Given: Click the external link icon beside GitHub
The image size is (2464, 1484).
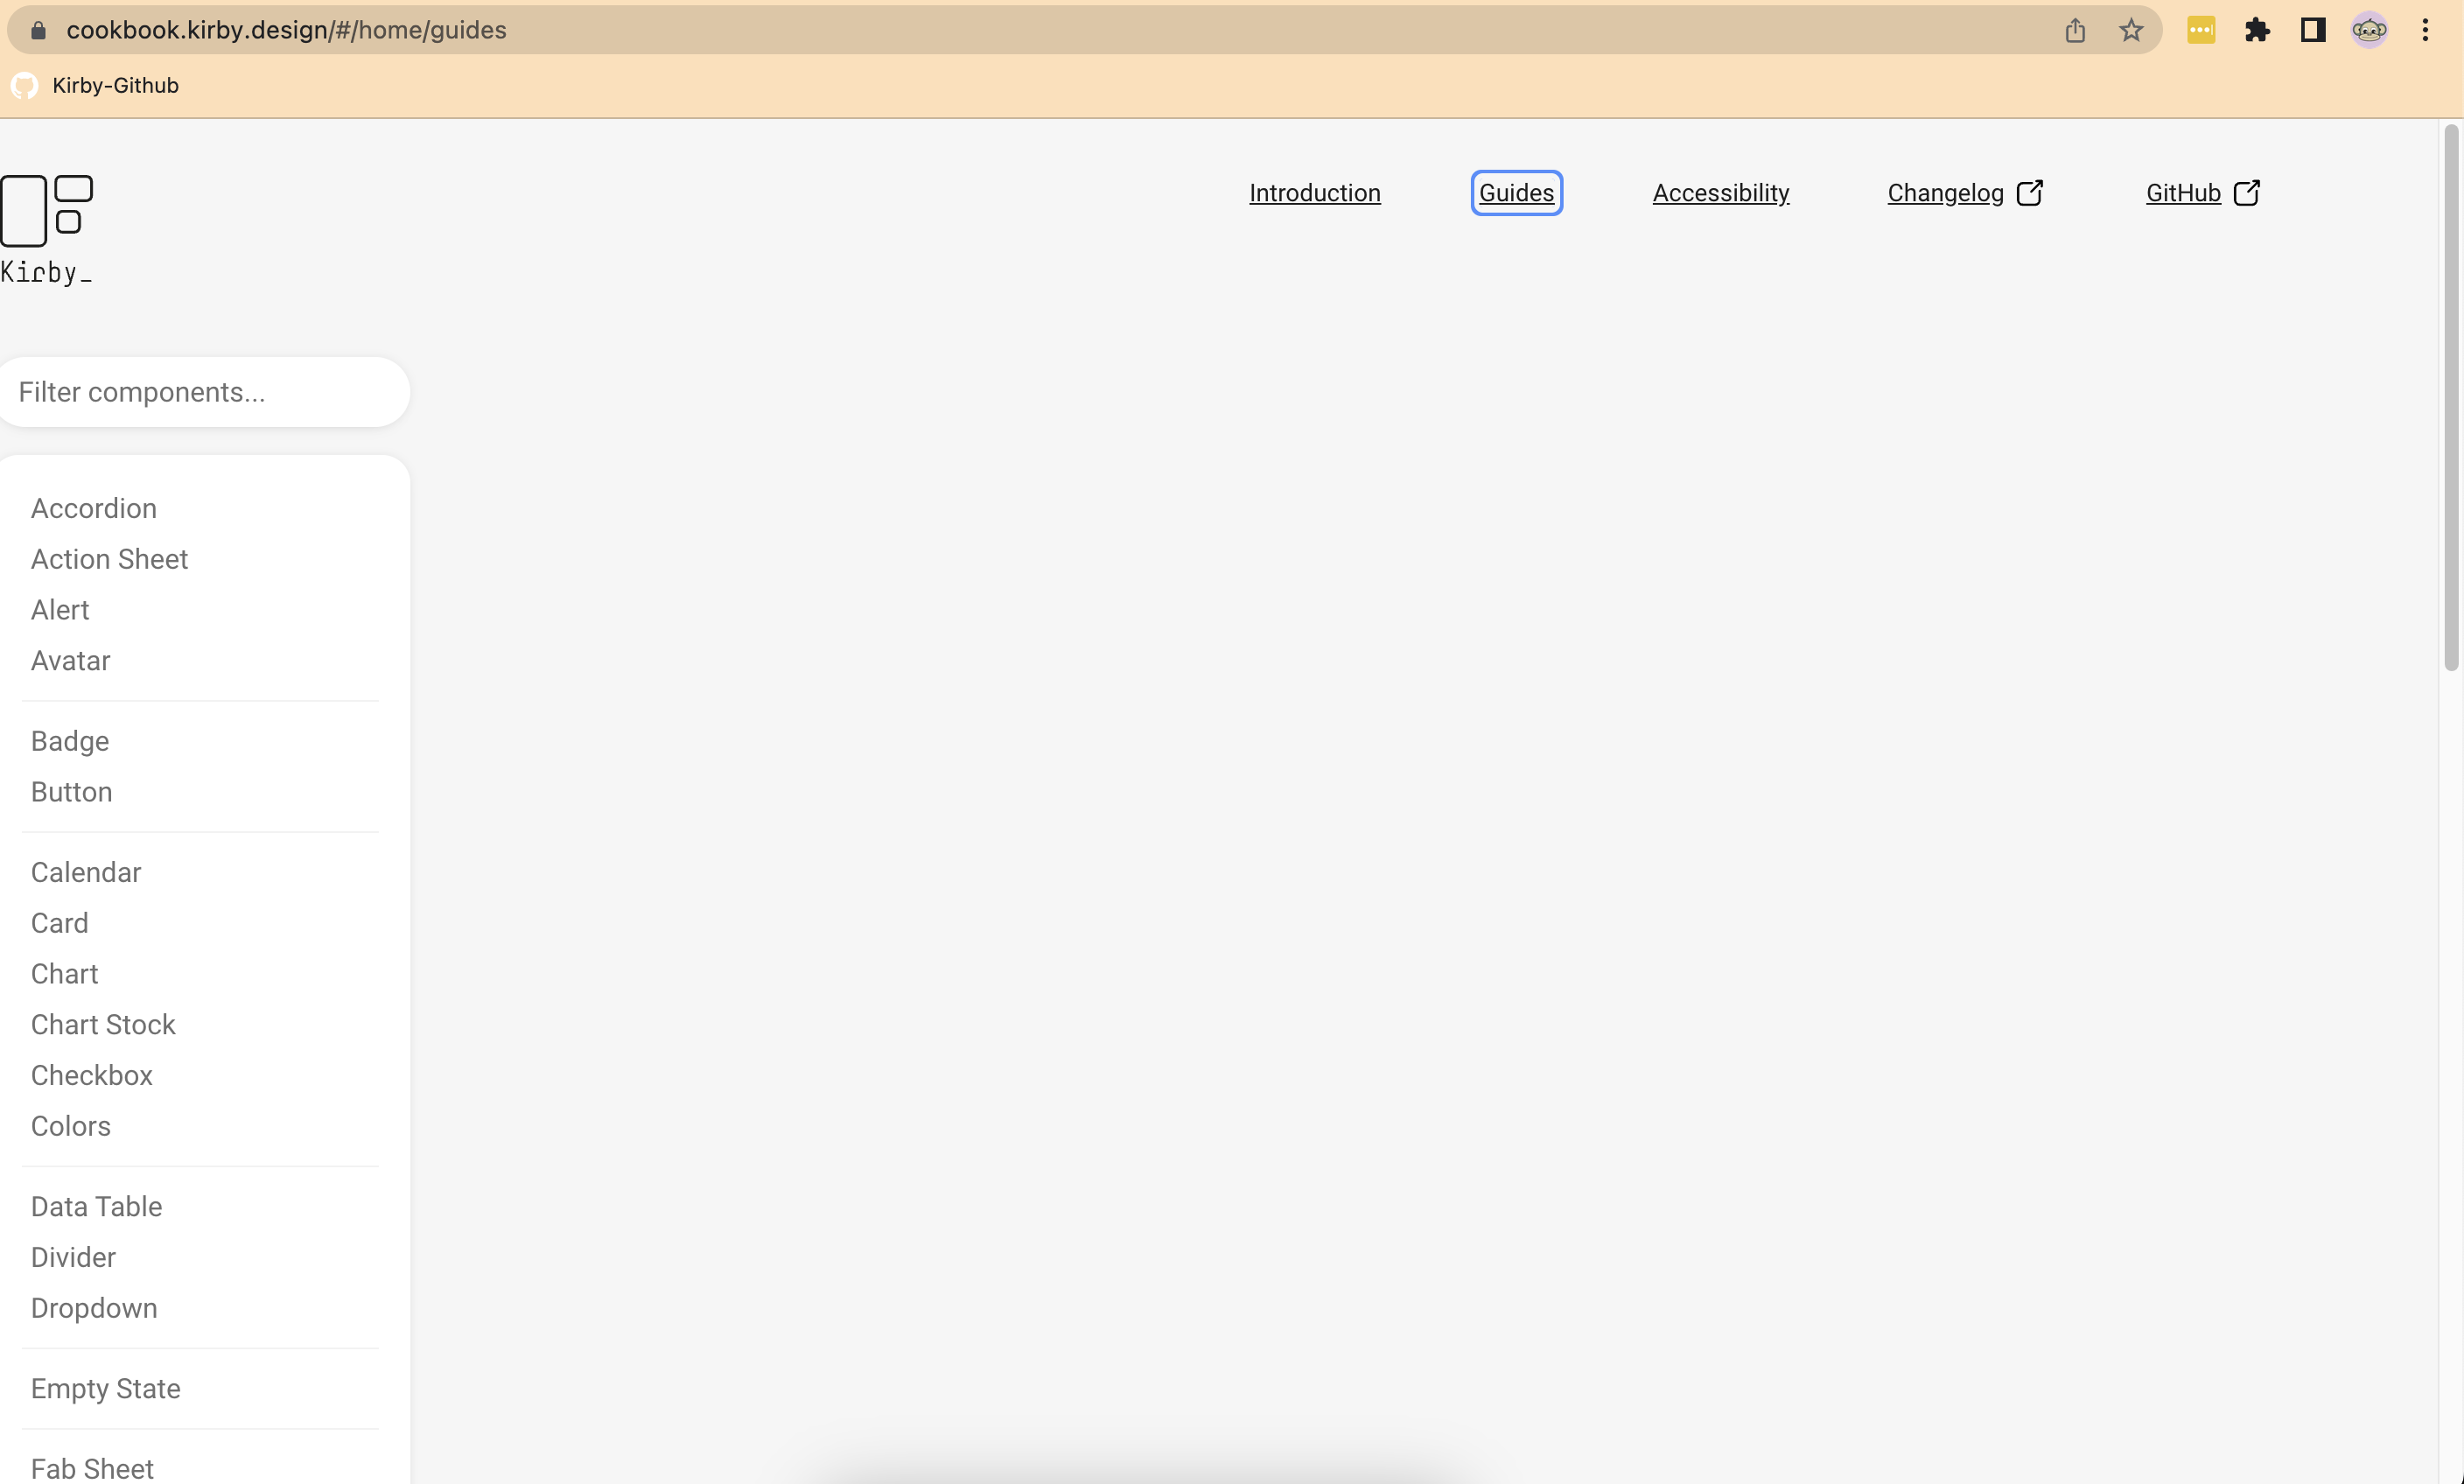Looking at the screenshot, I should click(2247, 192).
